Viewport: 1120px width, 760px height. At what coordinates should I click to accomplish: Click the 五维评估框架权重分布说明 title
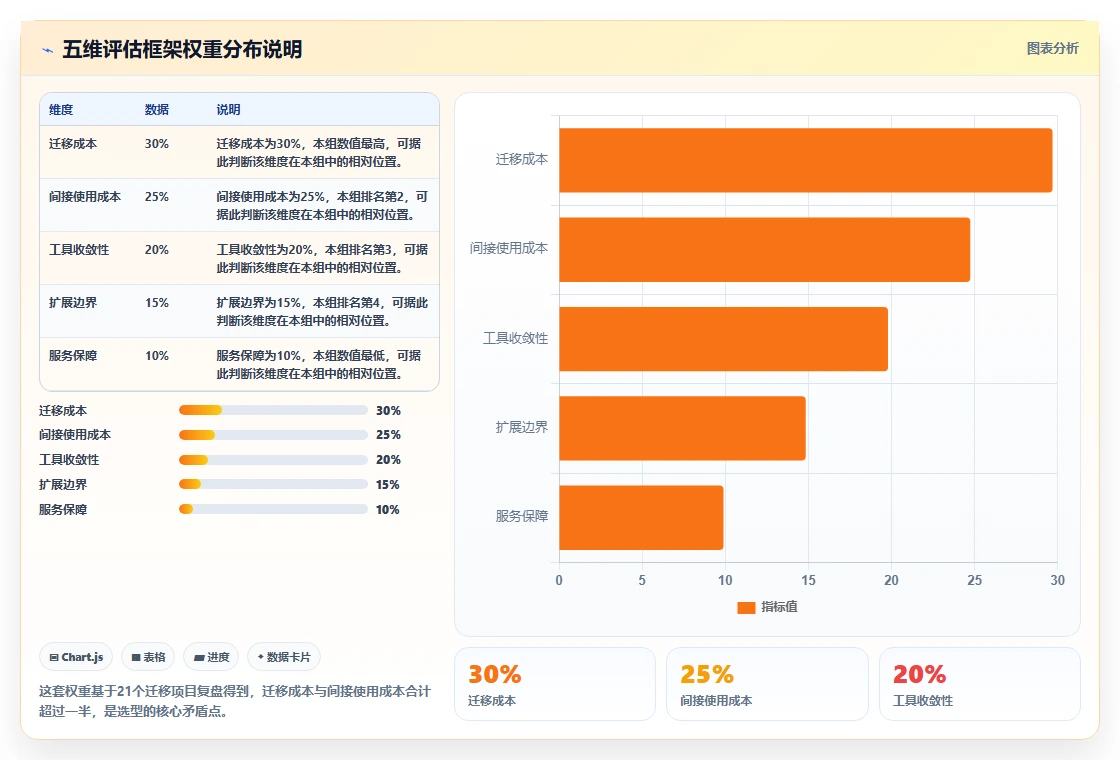182,49
